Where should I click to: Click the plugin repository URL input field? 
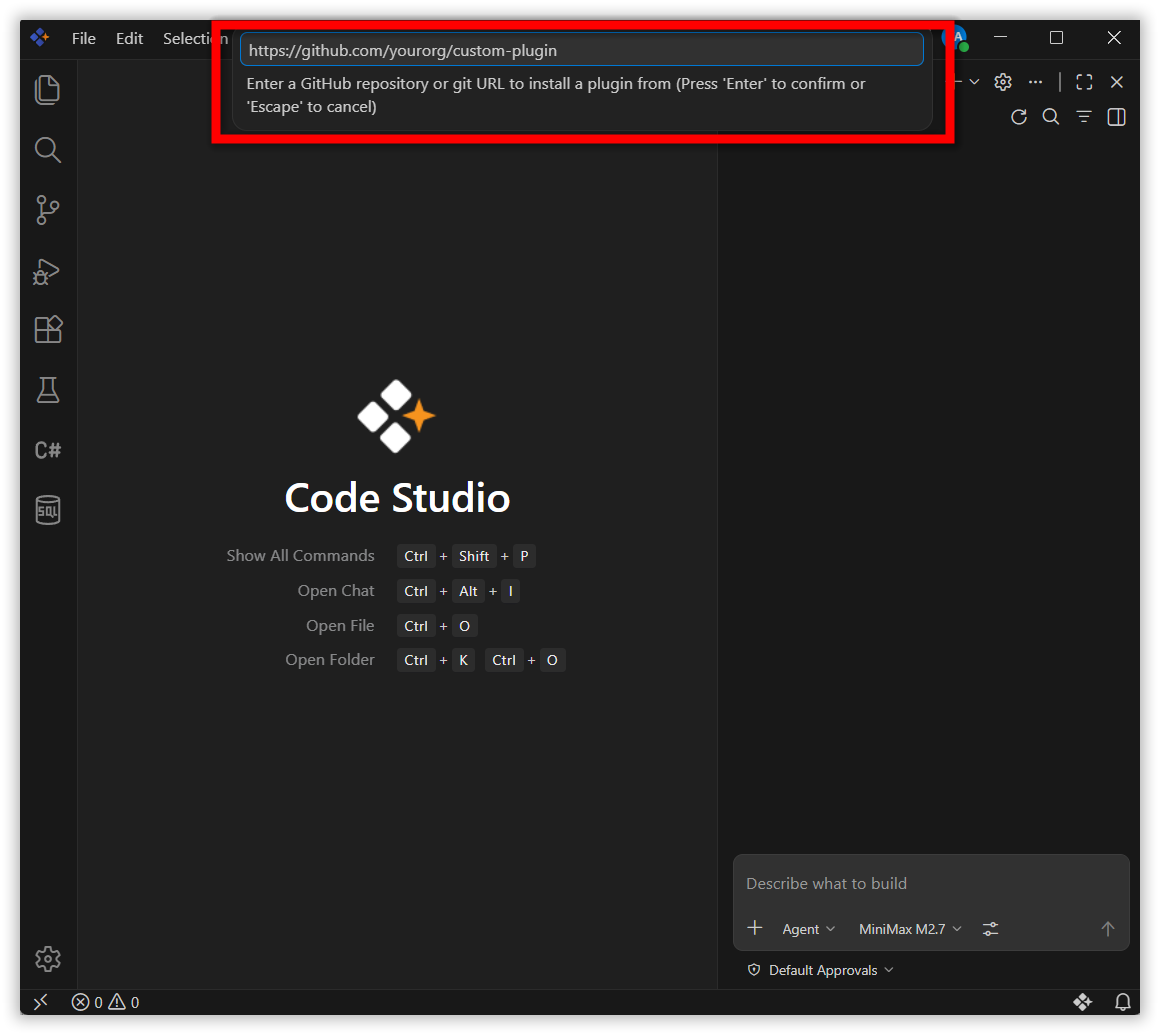pyautogui.click(x=581, y=50)
